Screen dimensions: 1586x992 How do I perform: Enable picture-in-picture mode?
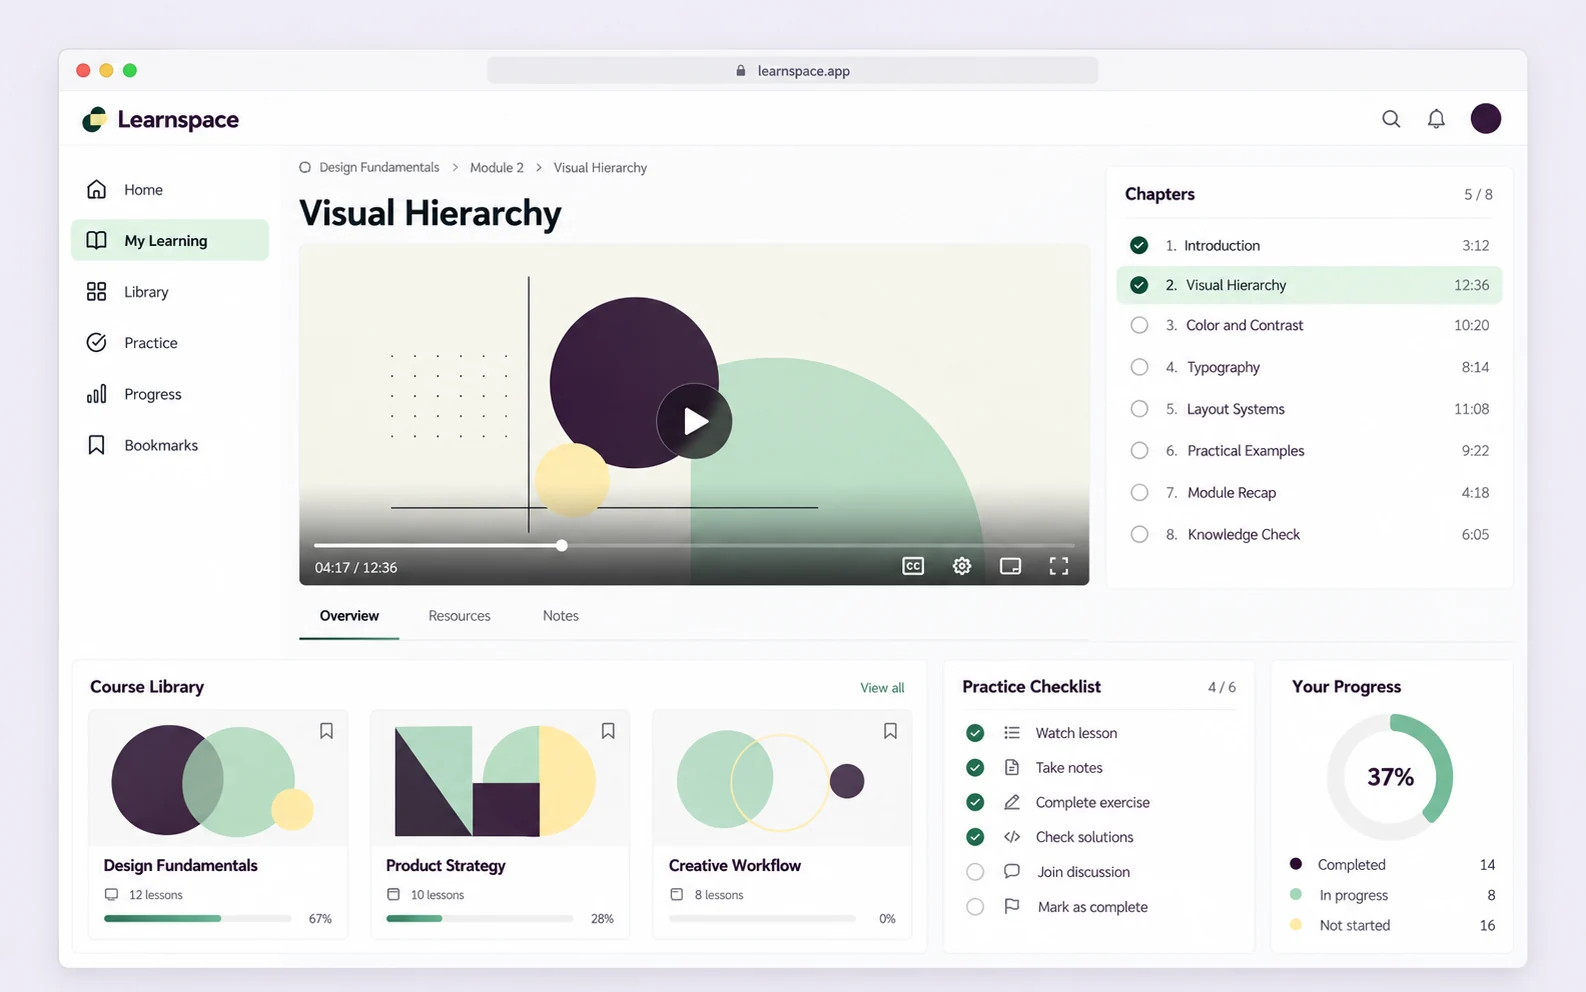click(1011, 566)
